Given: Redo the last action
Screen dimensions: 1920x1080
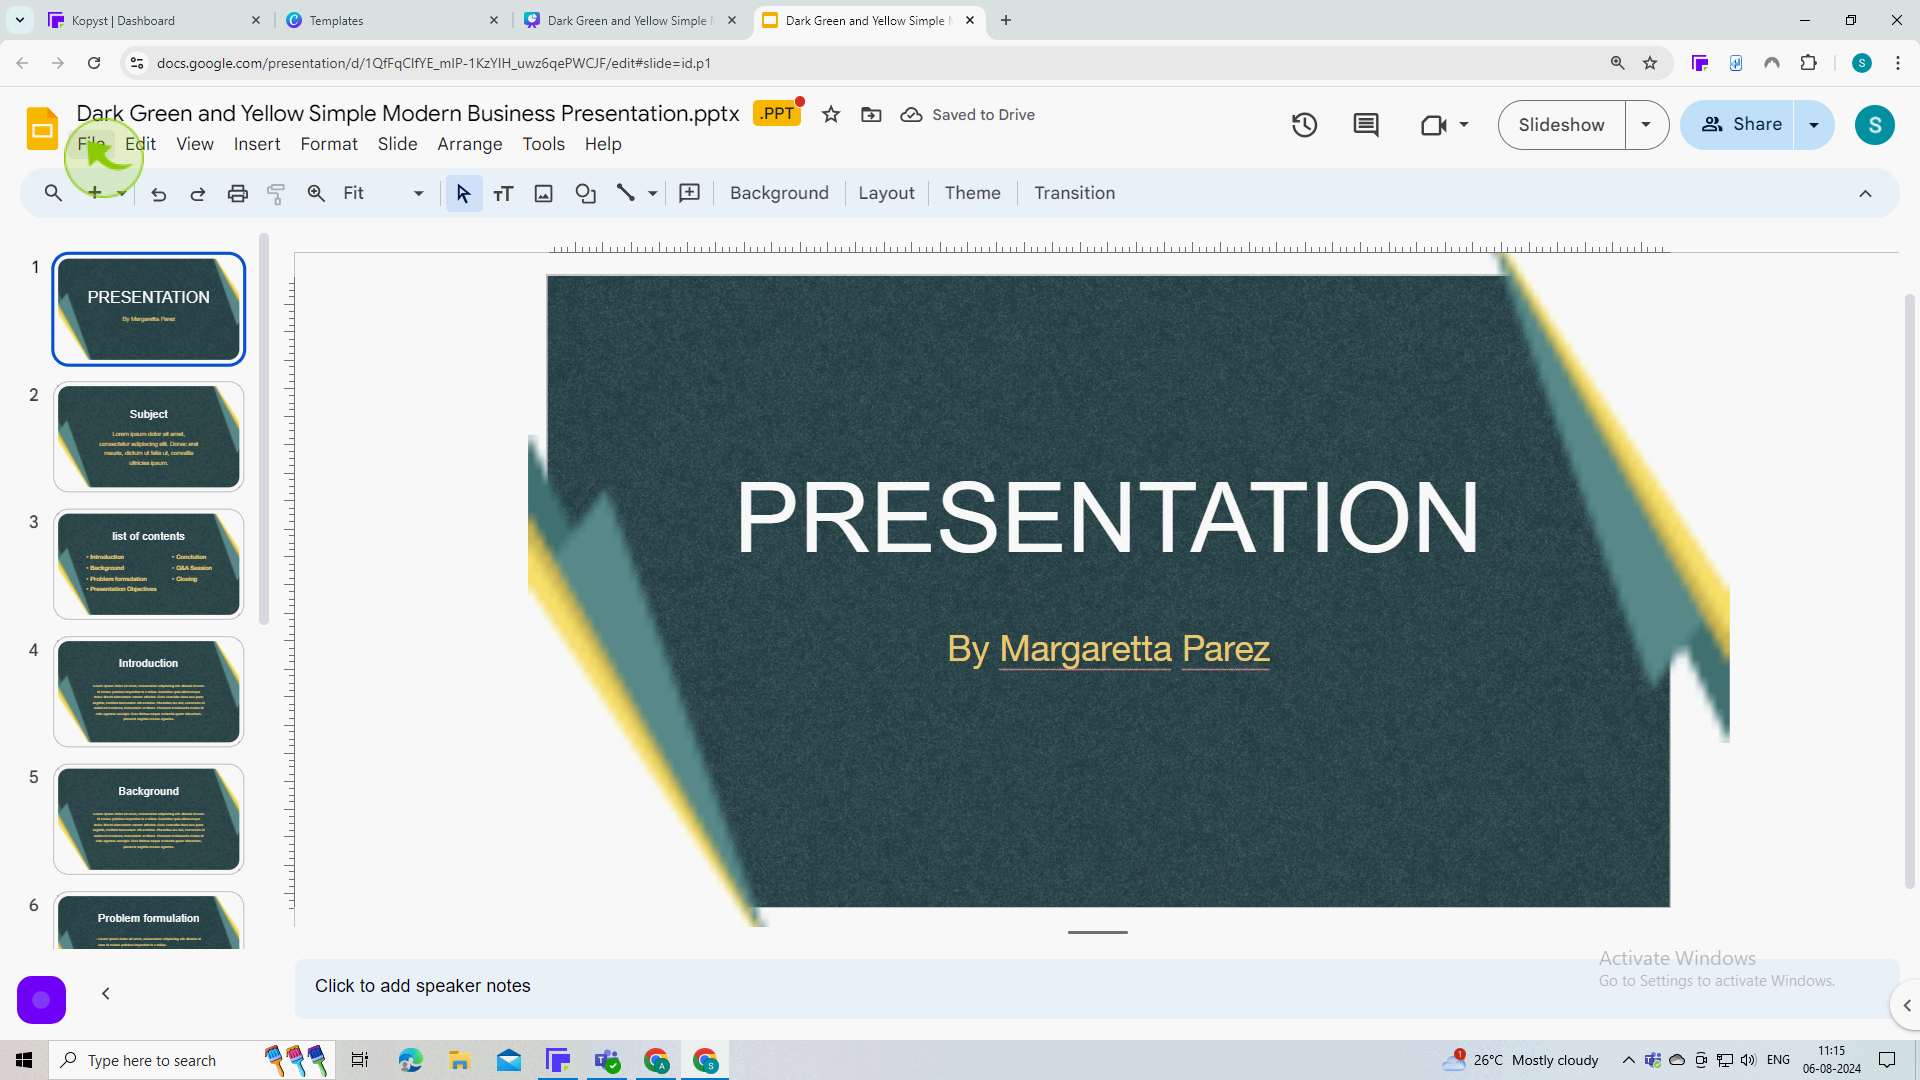Looking at the screenshot, I should [197, 194].
